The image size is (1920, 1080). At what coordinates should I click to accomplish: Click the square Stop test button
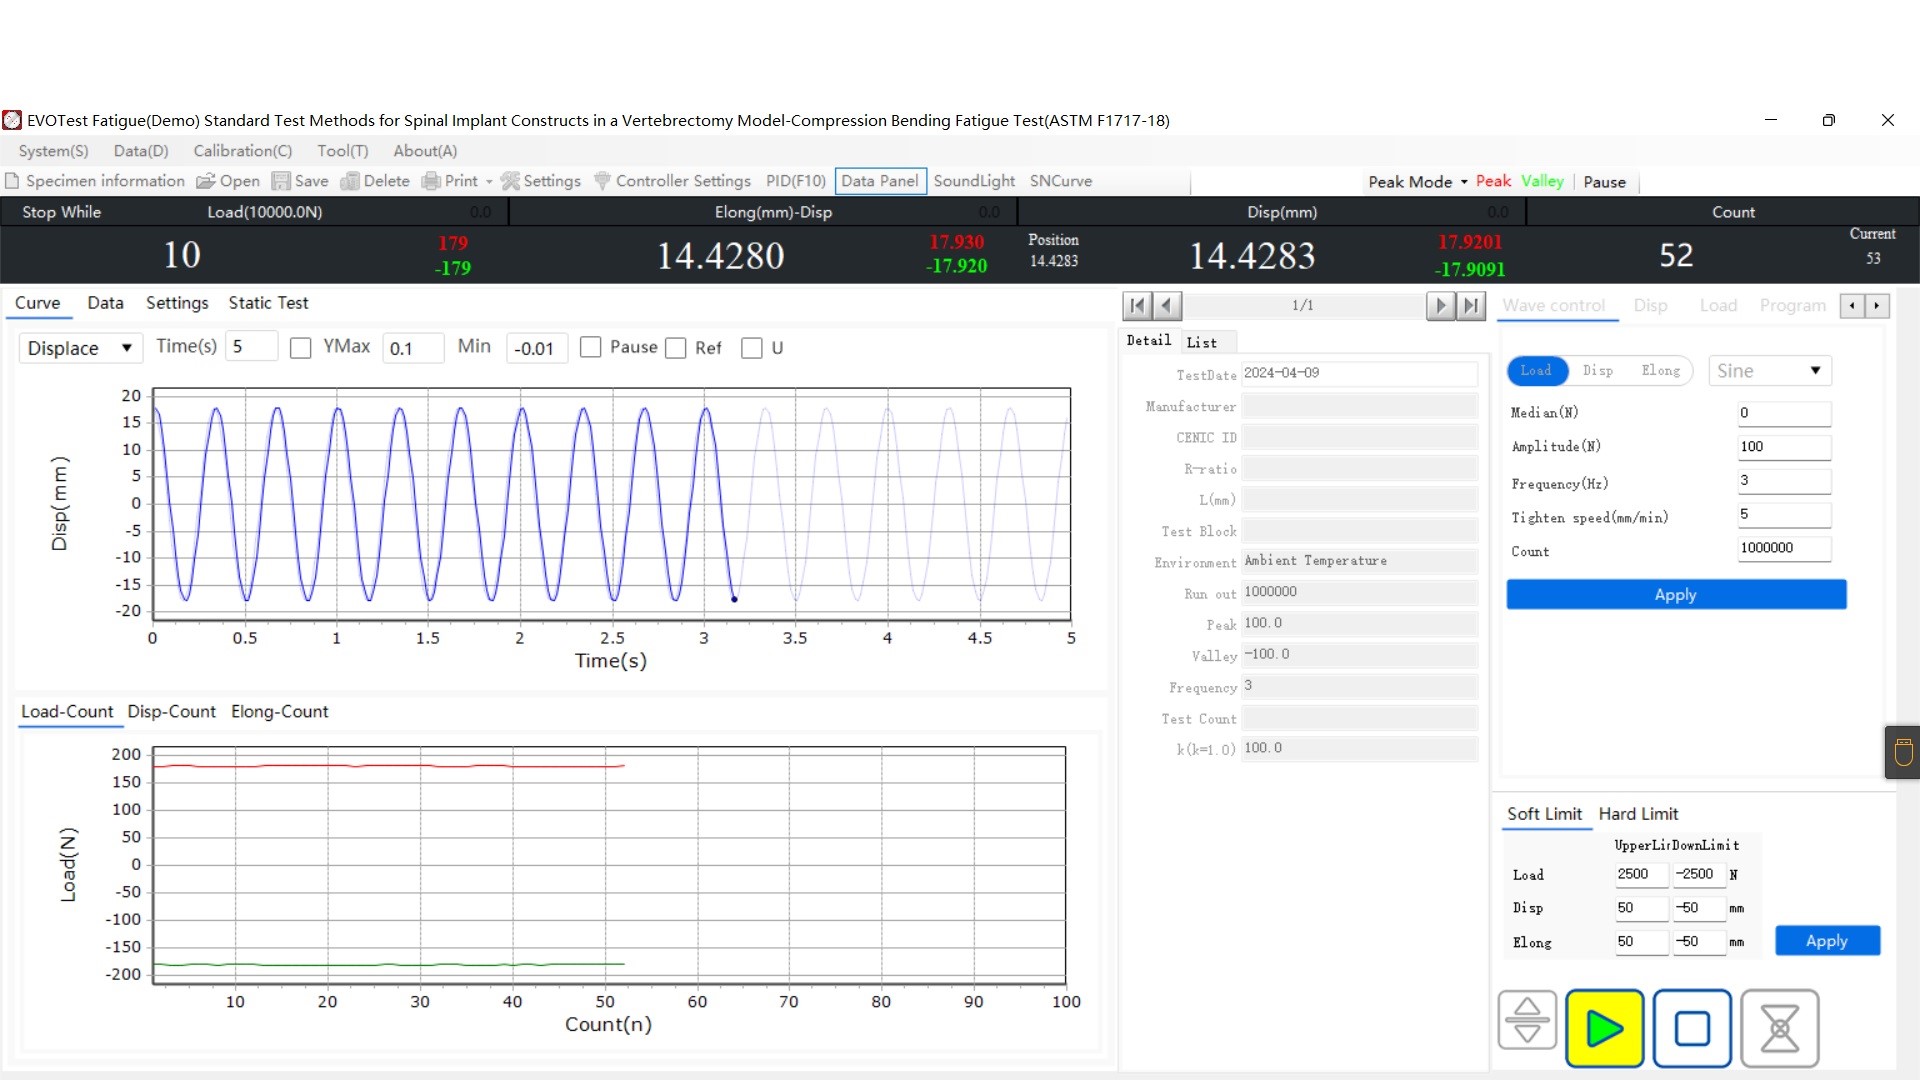point(1691,1028)
